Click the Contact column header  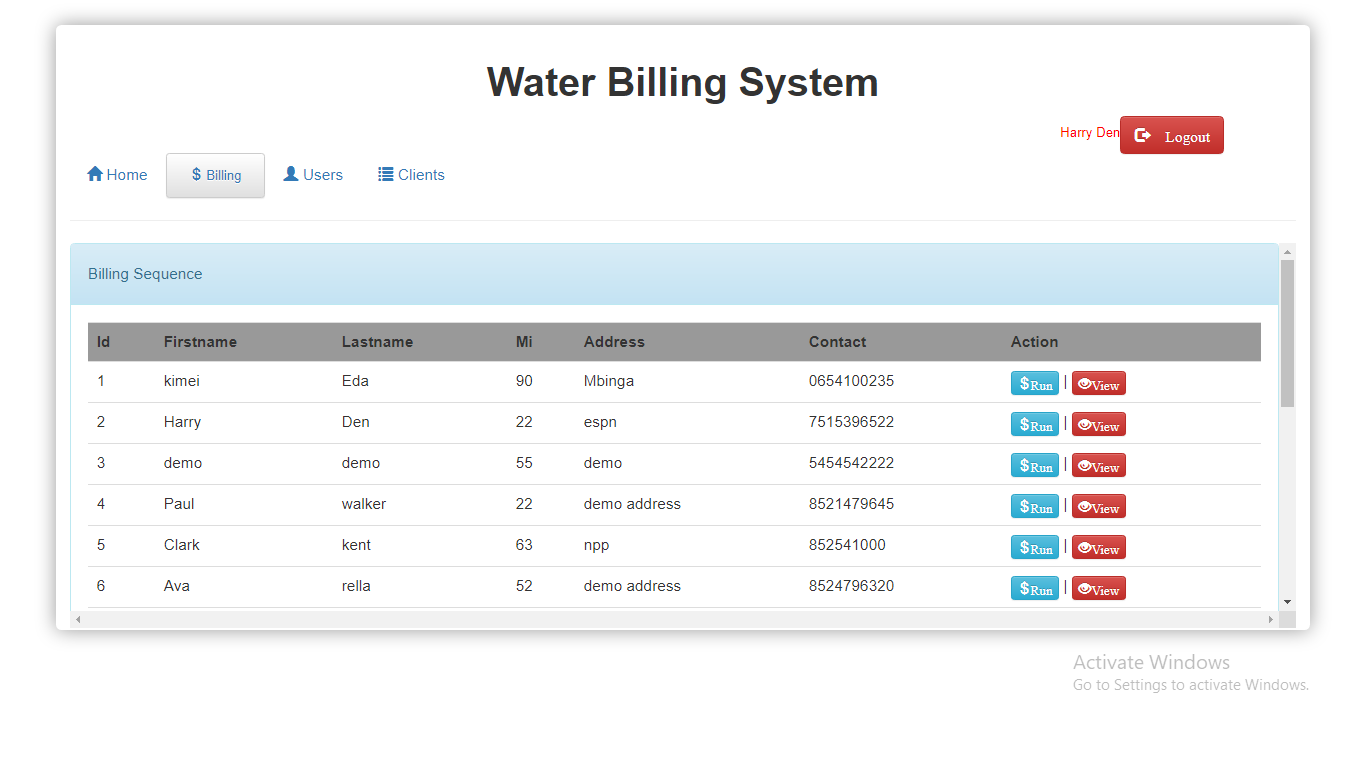837,341
